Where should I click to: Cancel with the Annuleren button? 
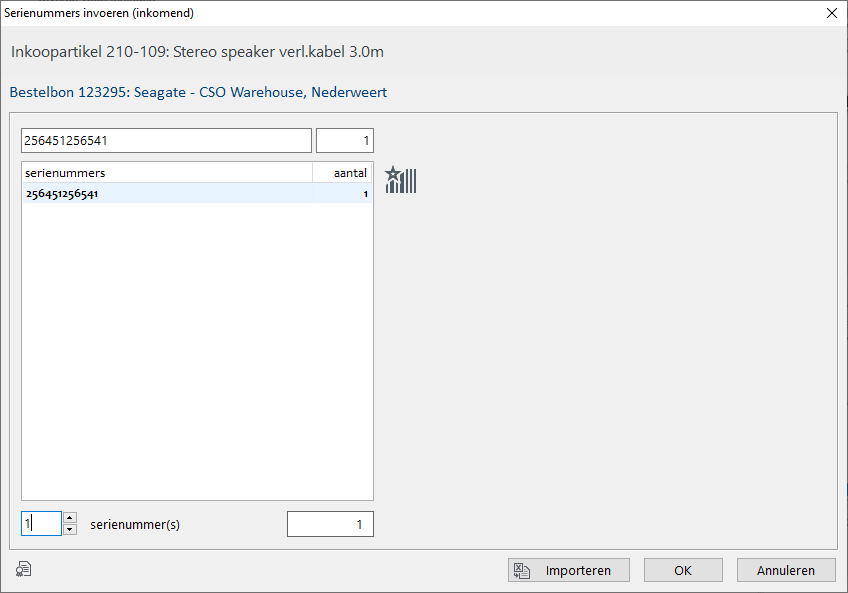point(785,570)
